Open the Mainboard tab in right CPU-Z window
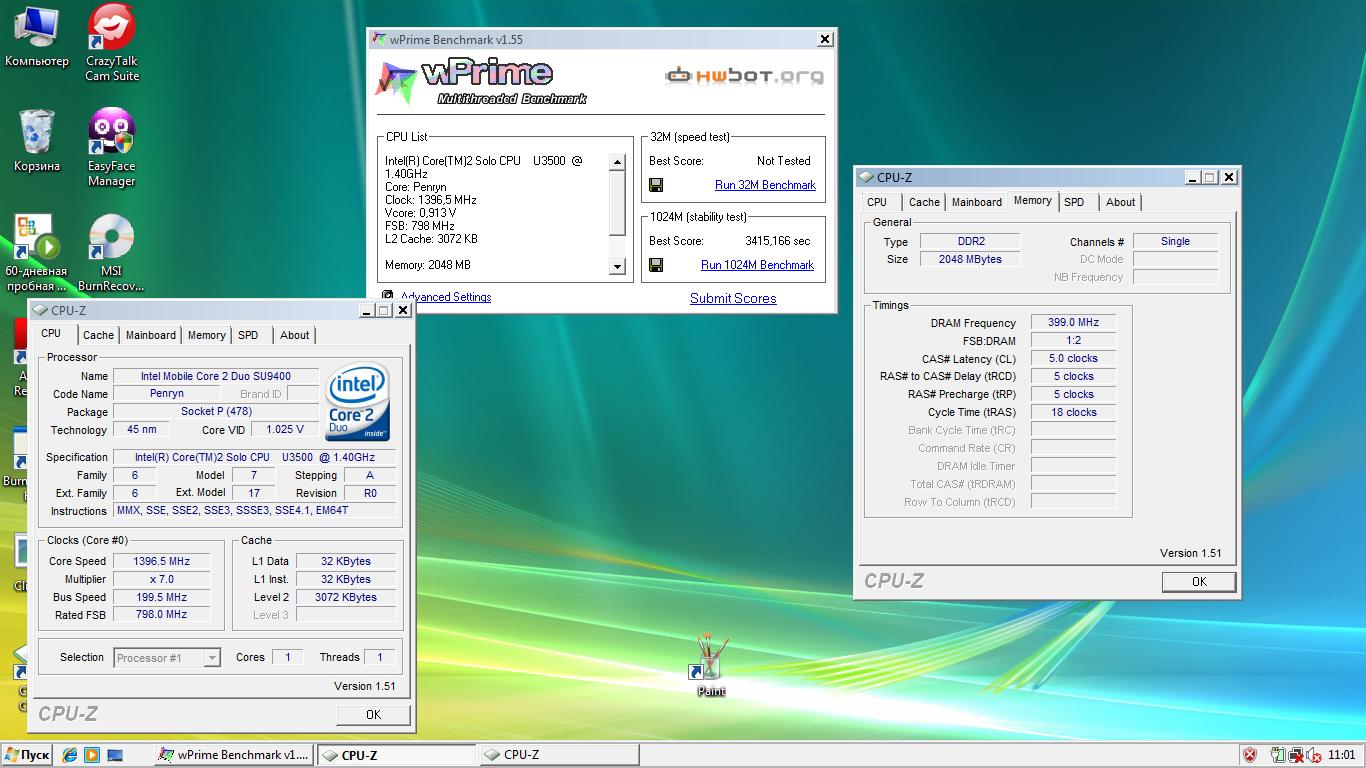The width and height of the screenshot is (1366, 768). click(x=977, y=202)
